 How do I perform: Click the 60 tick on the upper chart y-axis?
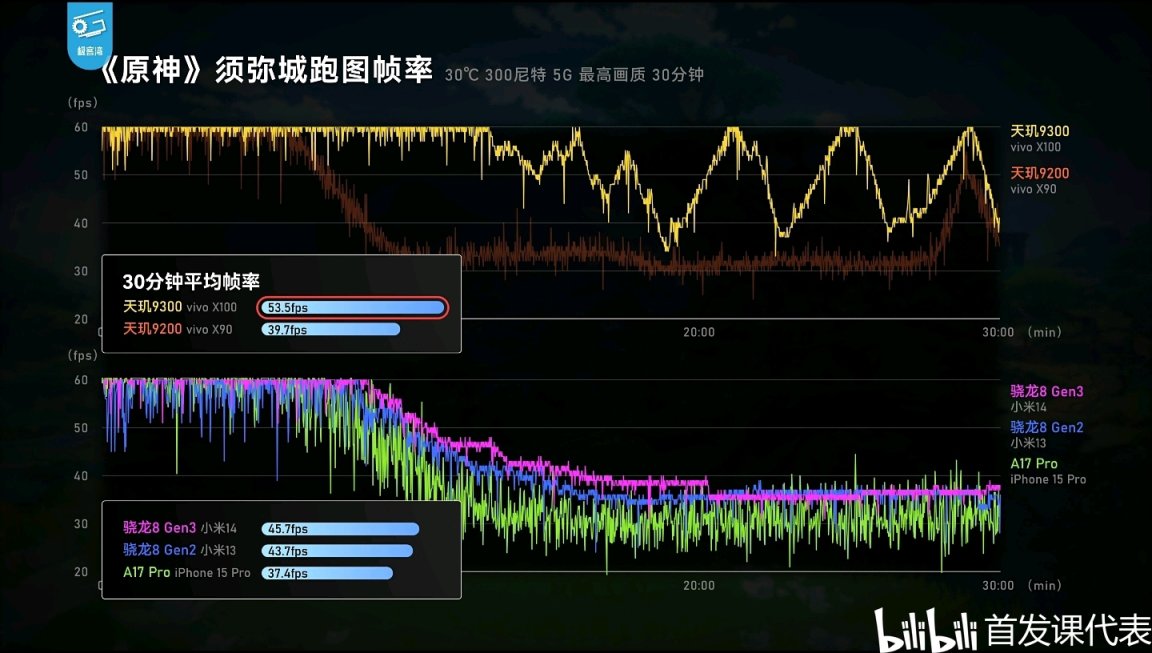[x=81, y=127]
